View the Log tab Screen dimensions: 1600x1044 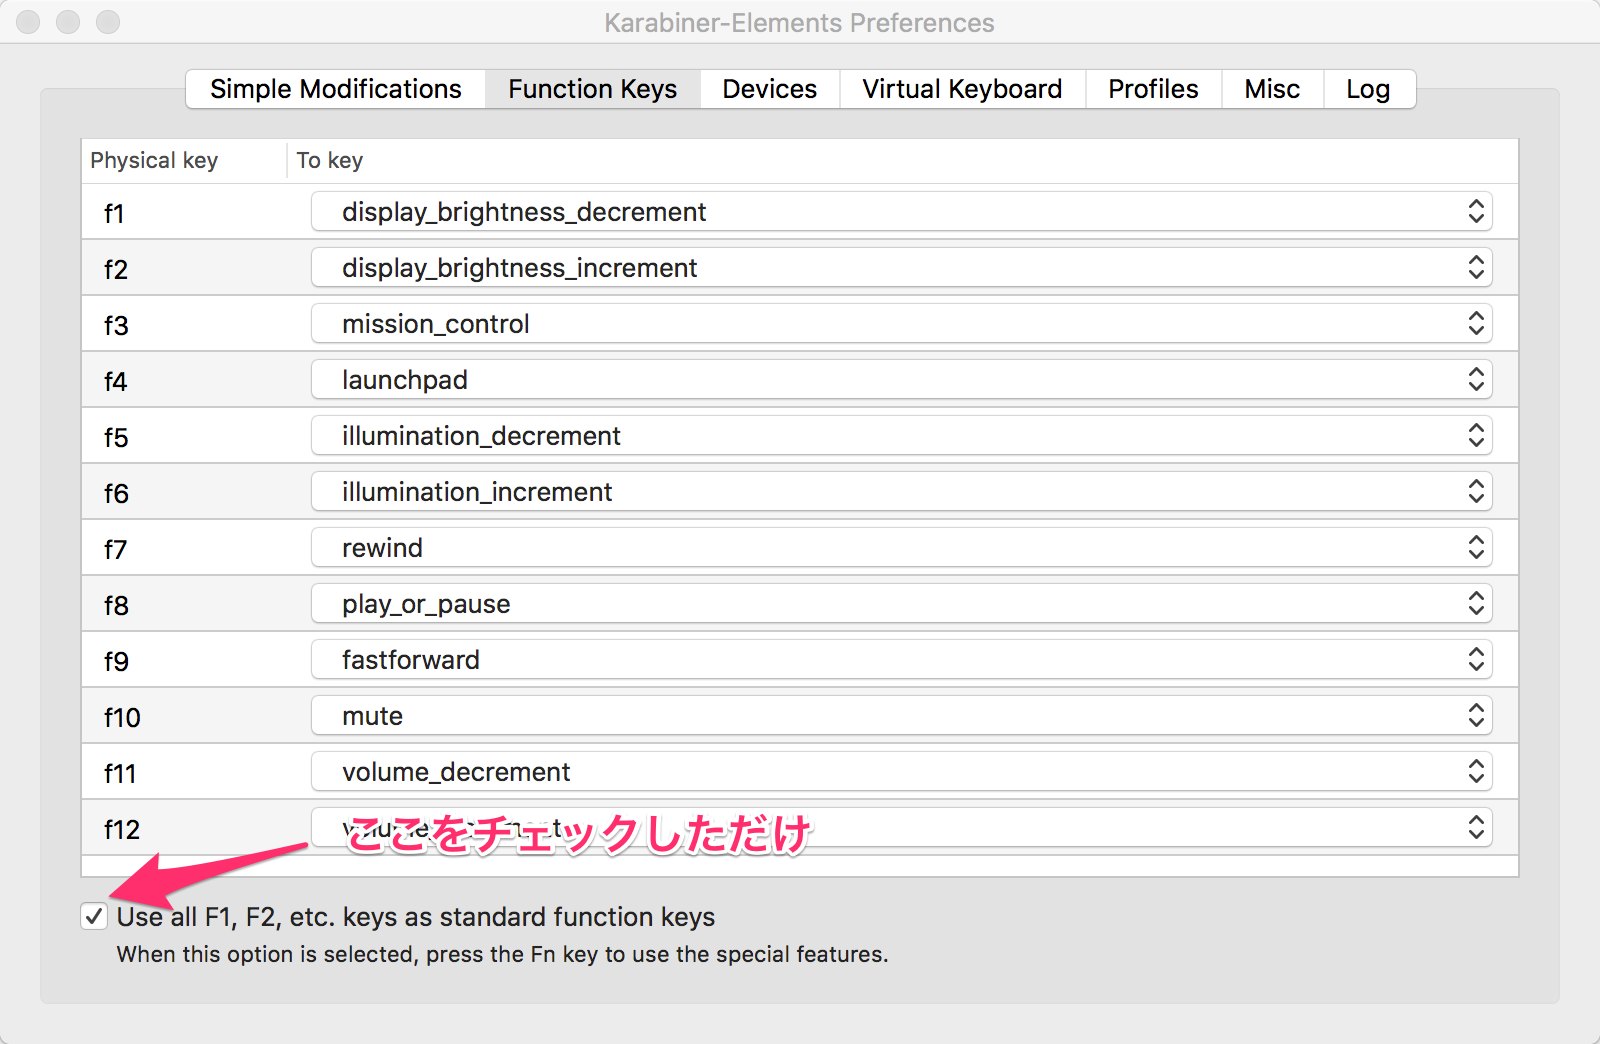coord(1368,89)
